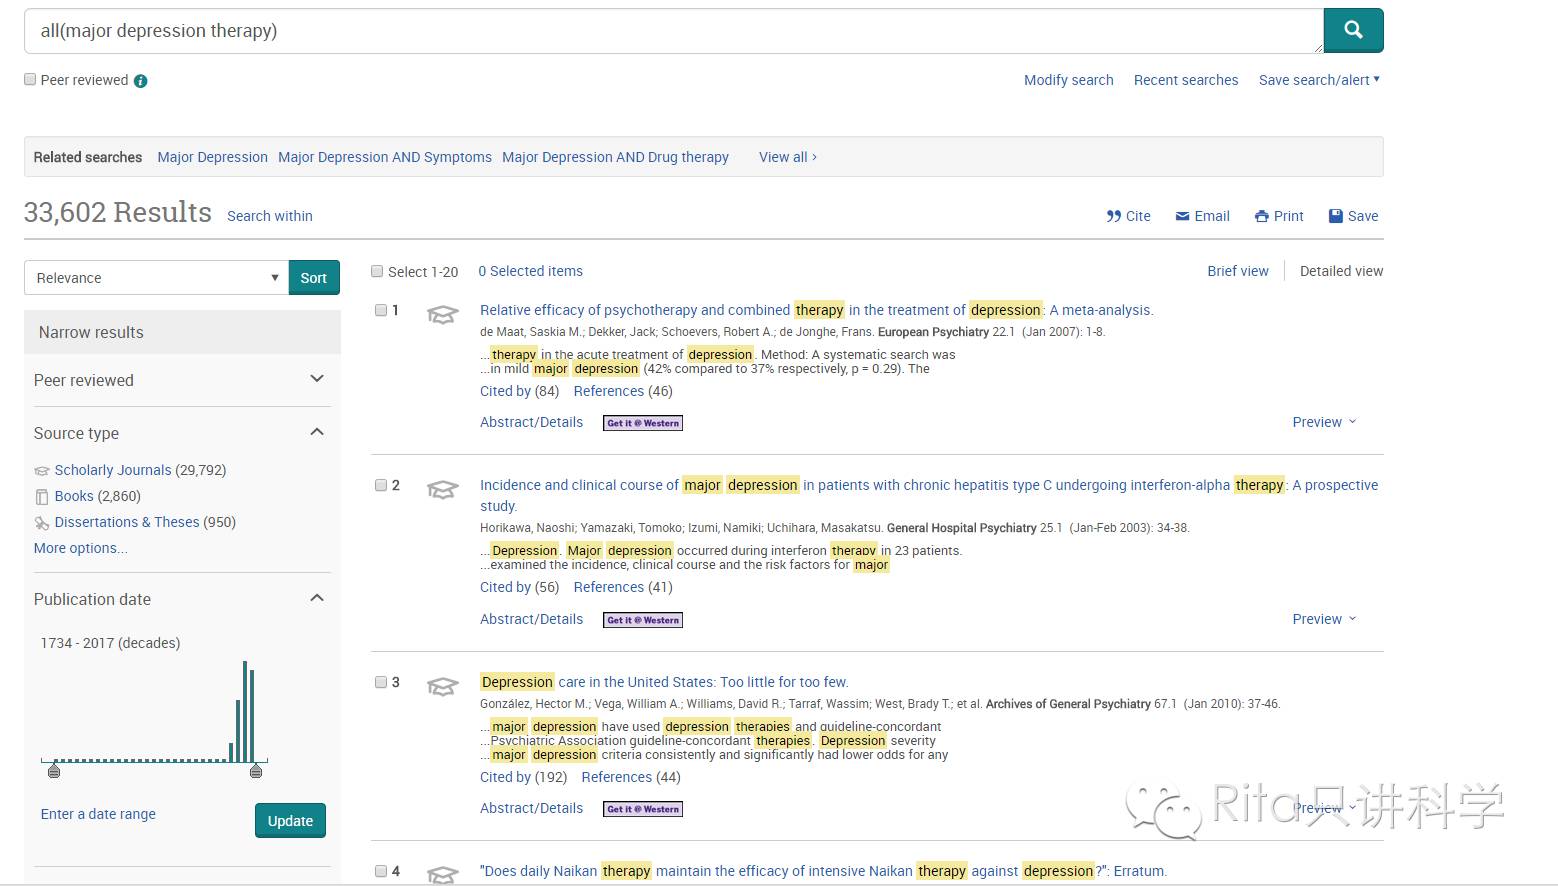This screenshot has width=1558, height=886.
Task: Open Major Depression AND Symptoms related search
Action: pos(385,157)
